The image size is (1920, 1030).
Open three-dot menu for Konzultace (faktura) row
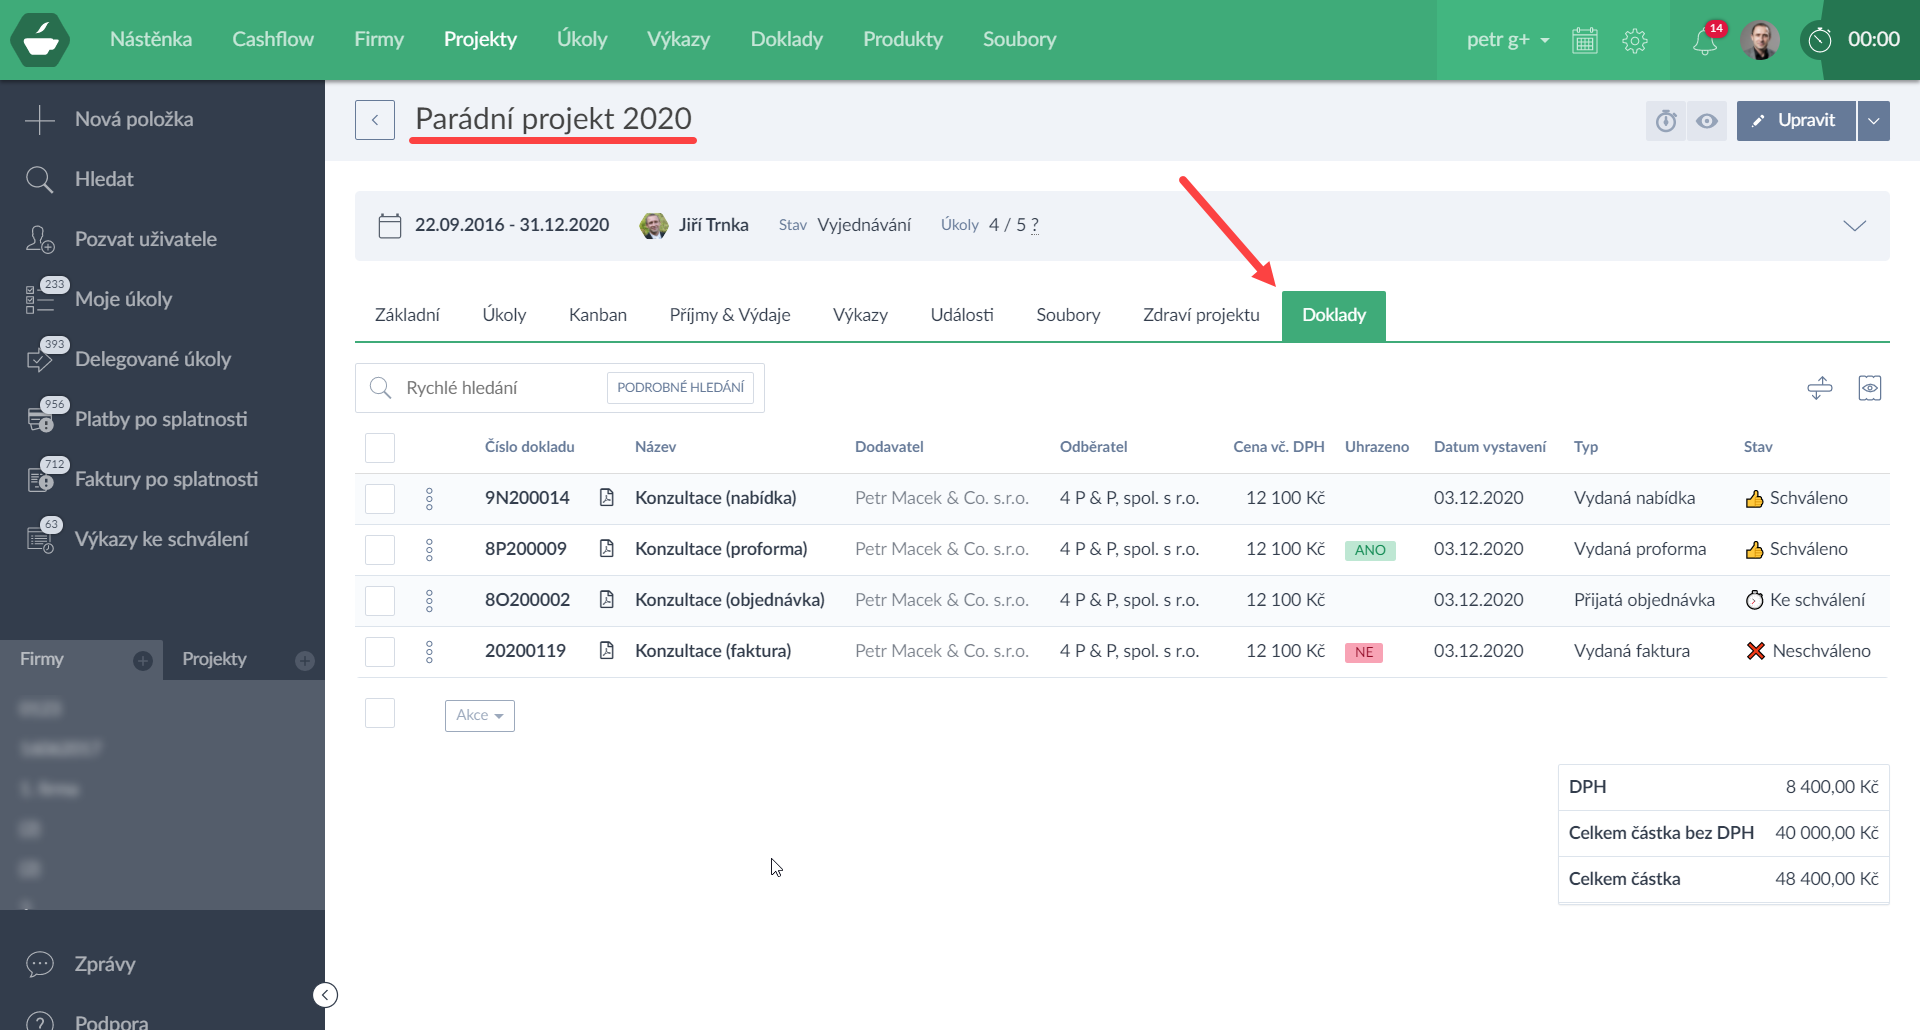429,652
